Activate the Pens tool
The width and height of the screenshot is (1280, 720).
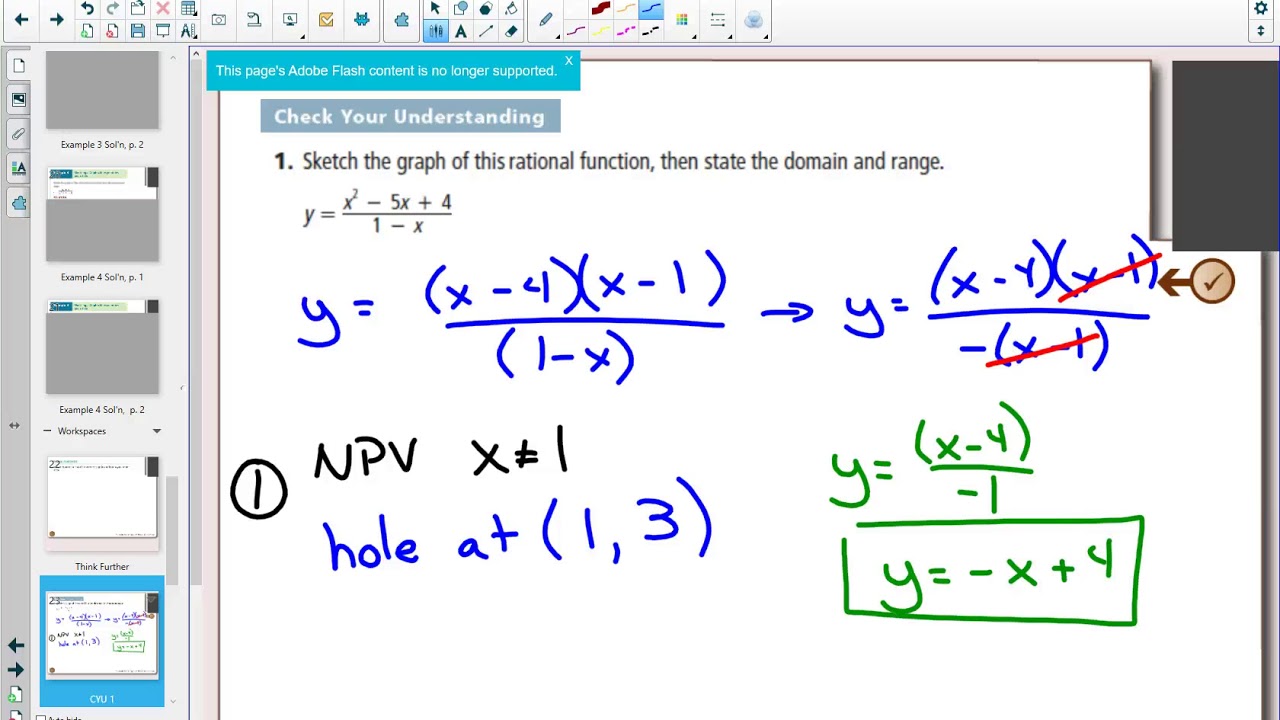click(x=435, y=31)
